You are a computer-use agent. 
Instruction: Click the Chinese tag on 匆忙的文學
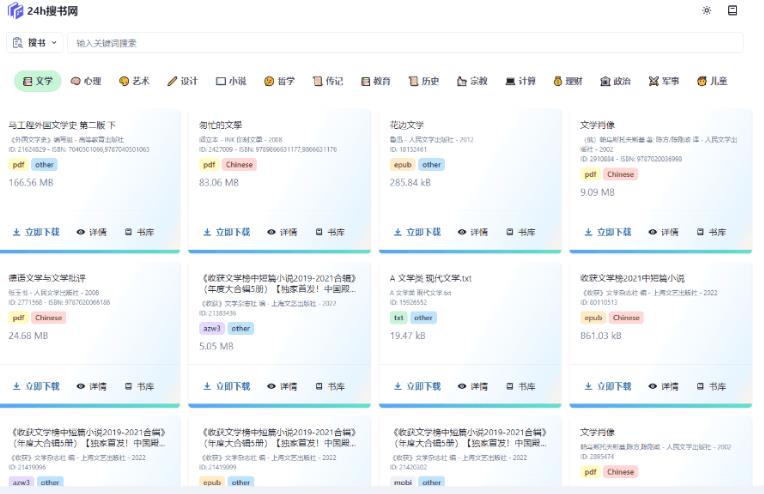click(239, 165)
